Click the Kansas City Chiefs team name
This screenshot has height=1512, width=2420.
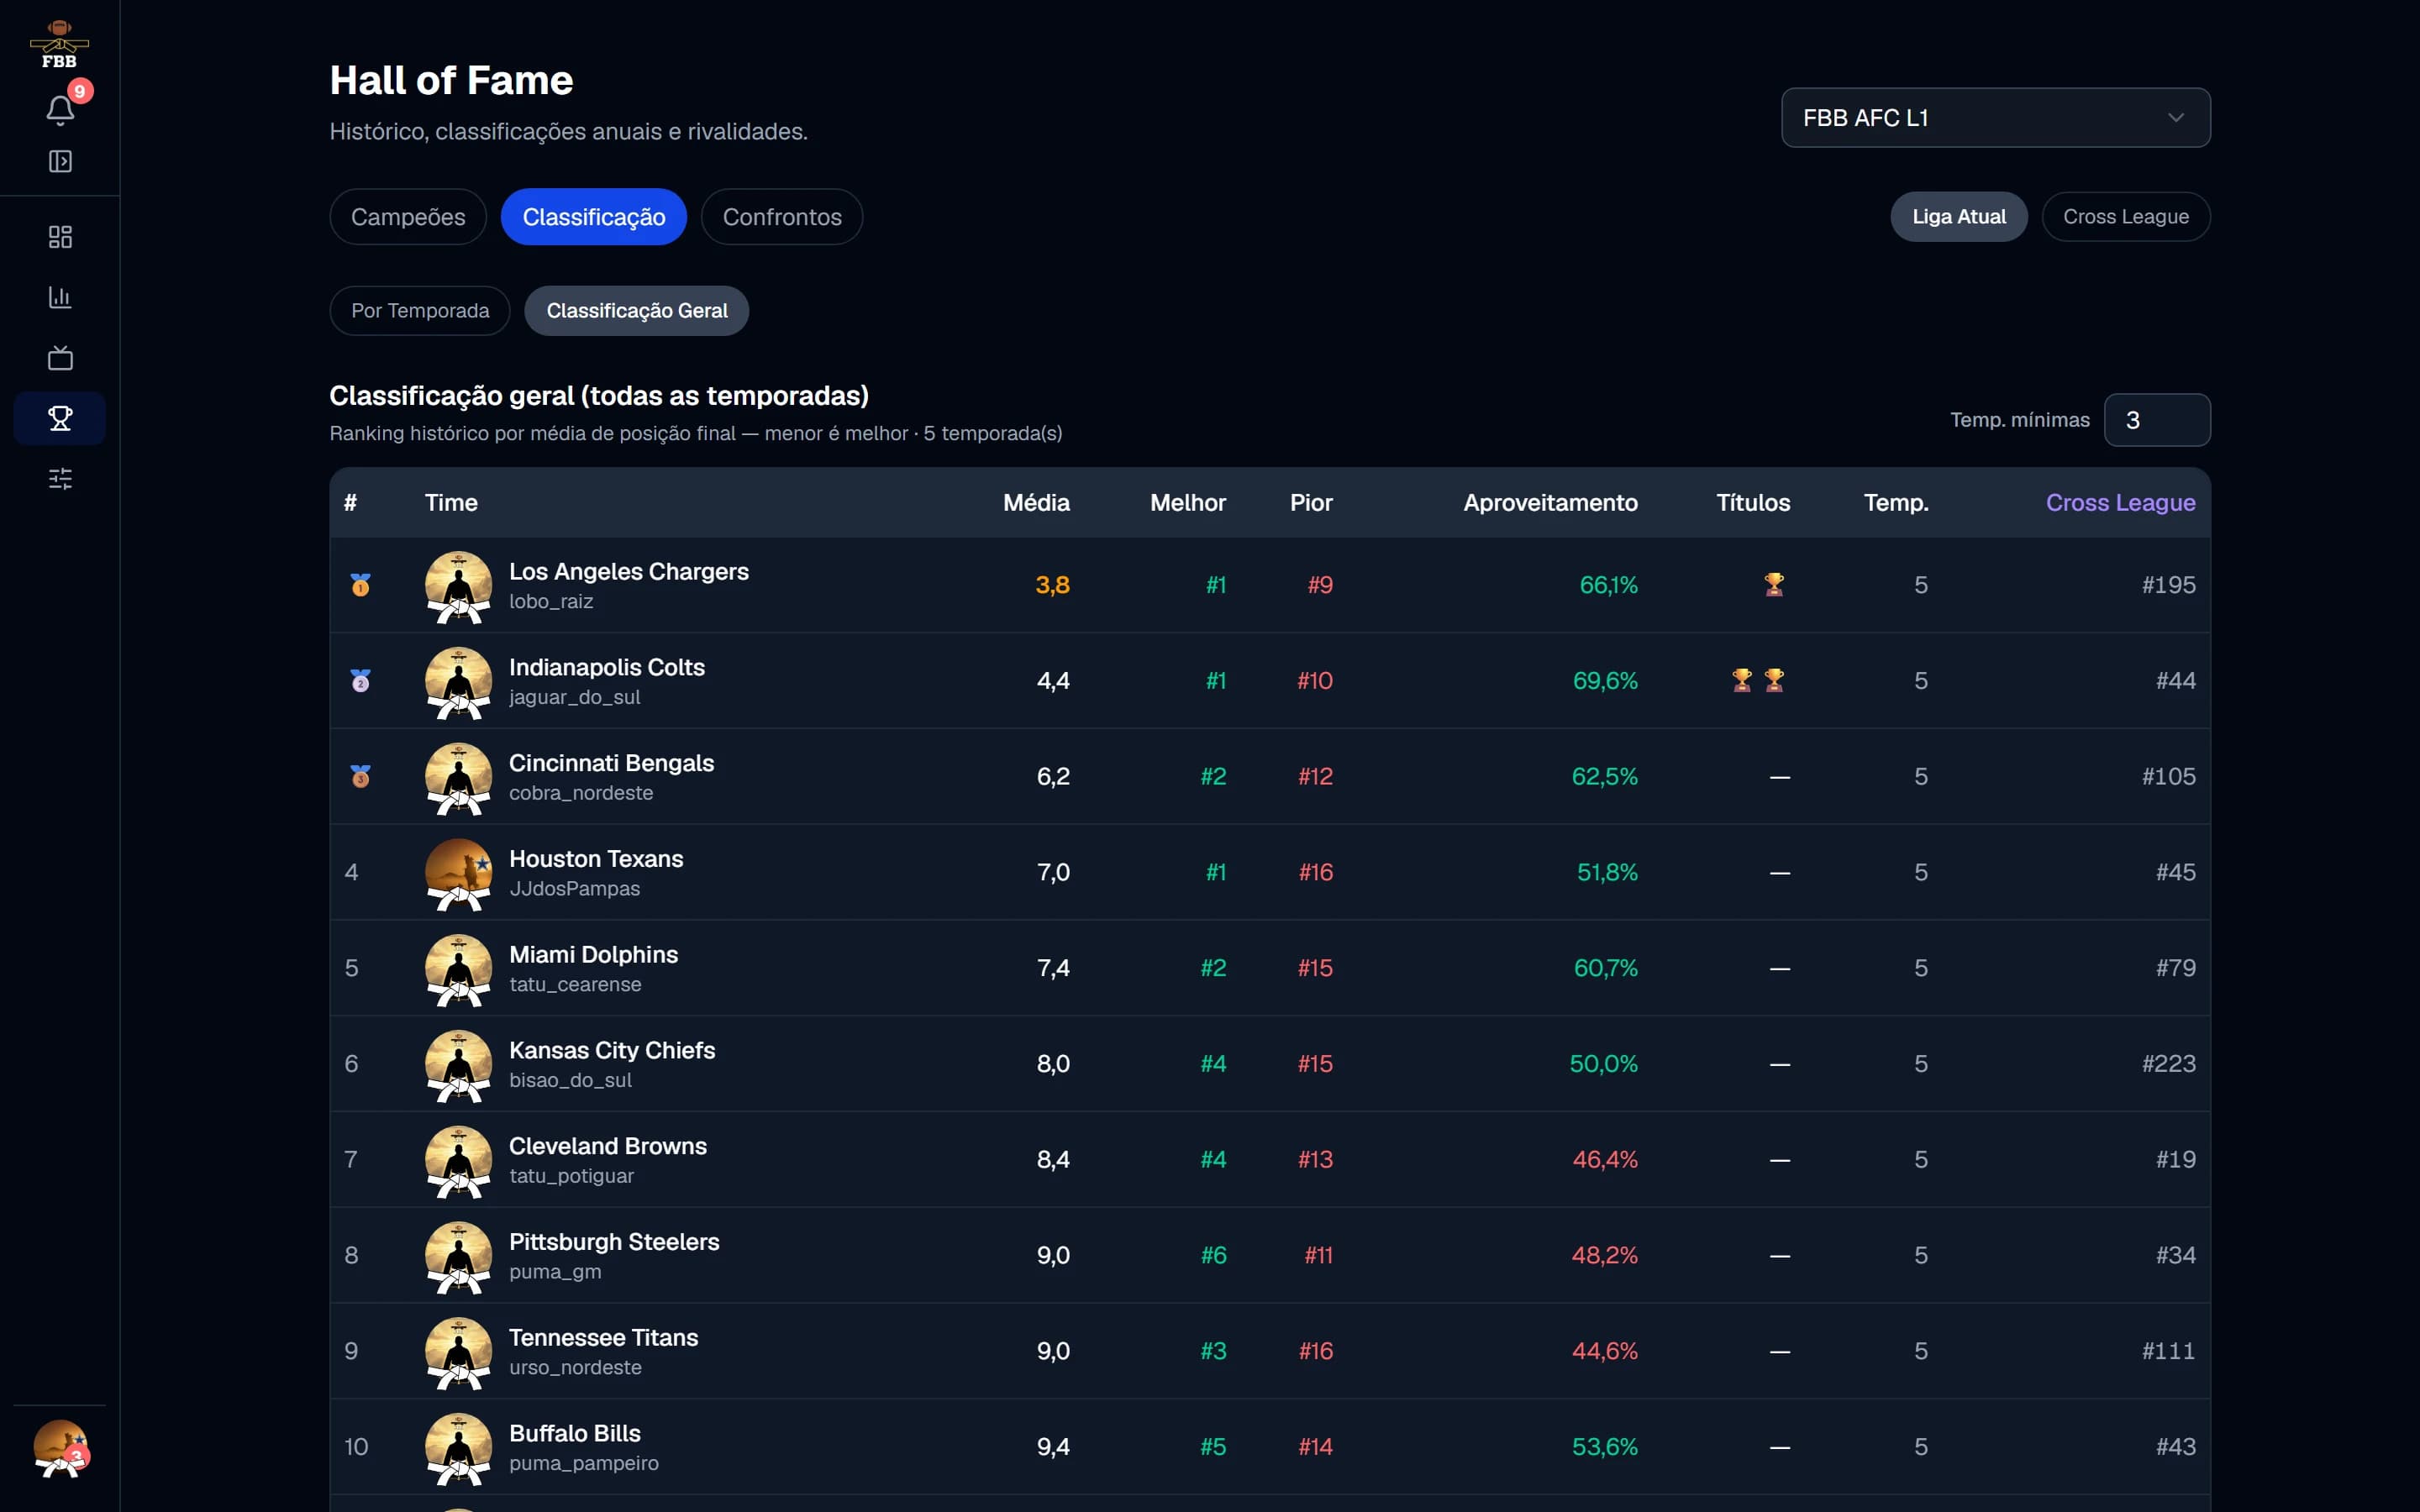(612, 1050)
